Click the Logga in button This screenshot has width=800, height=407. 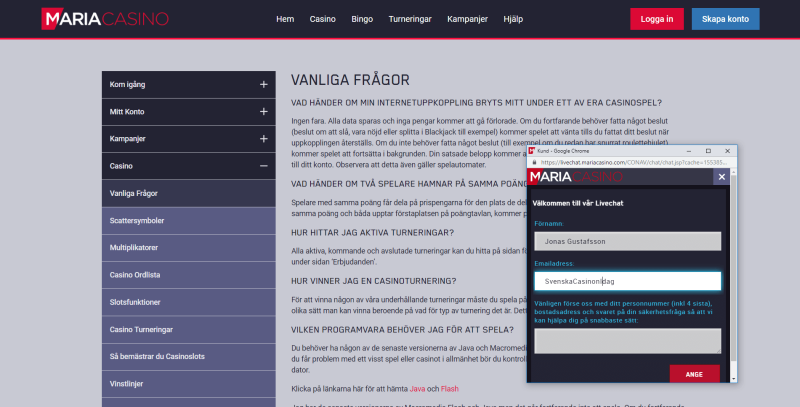[656, 19]
